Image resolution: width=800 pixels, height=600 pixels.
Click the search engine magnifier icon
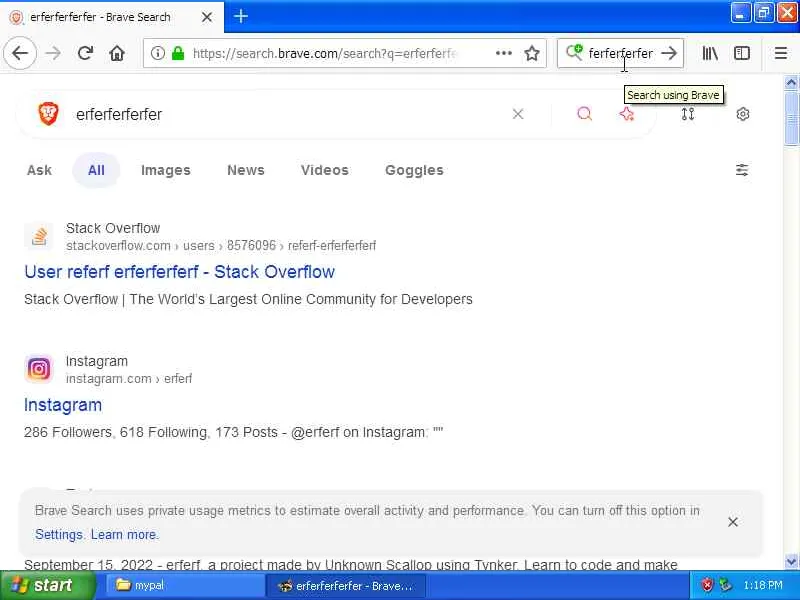573,52
